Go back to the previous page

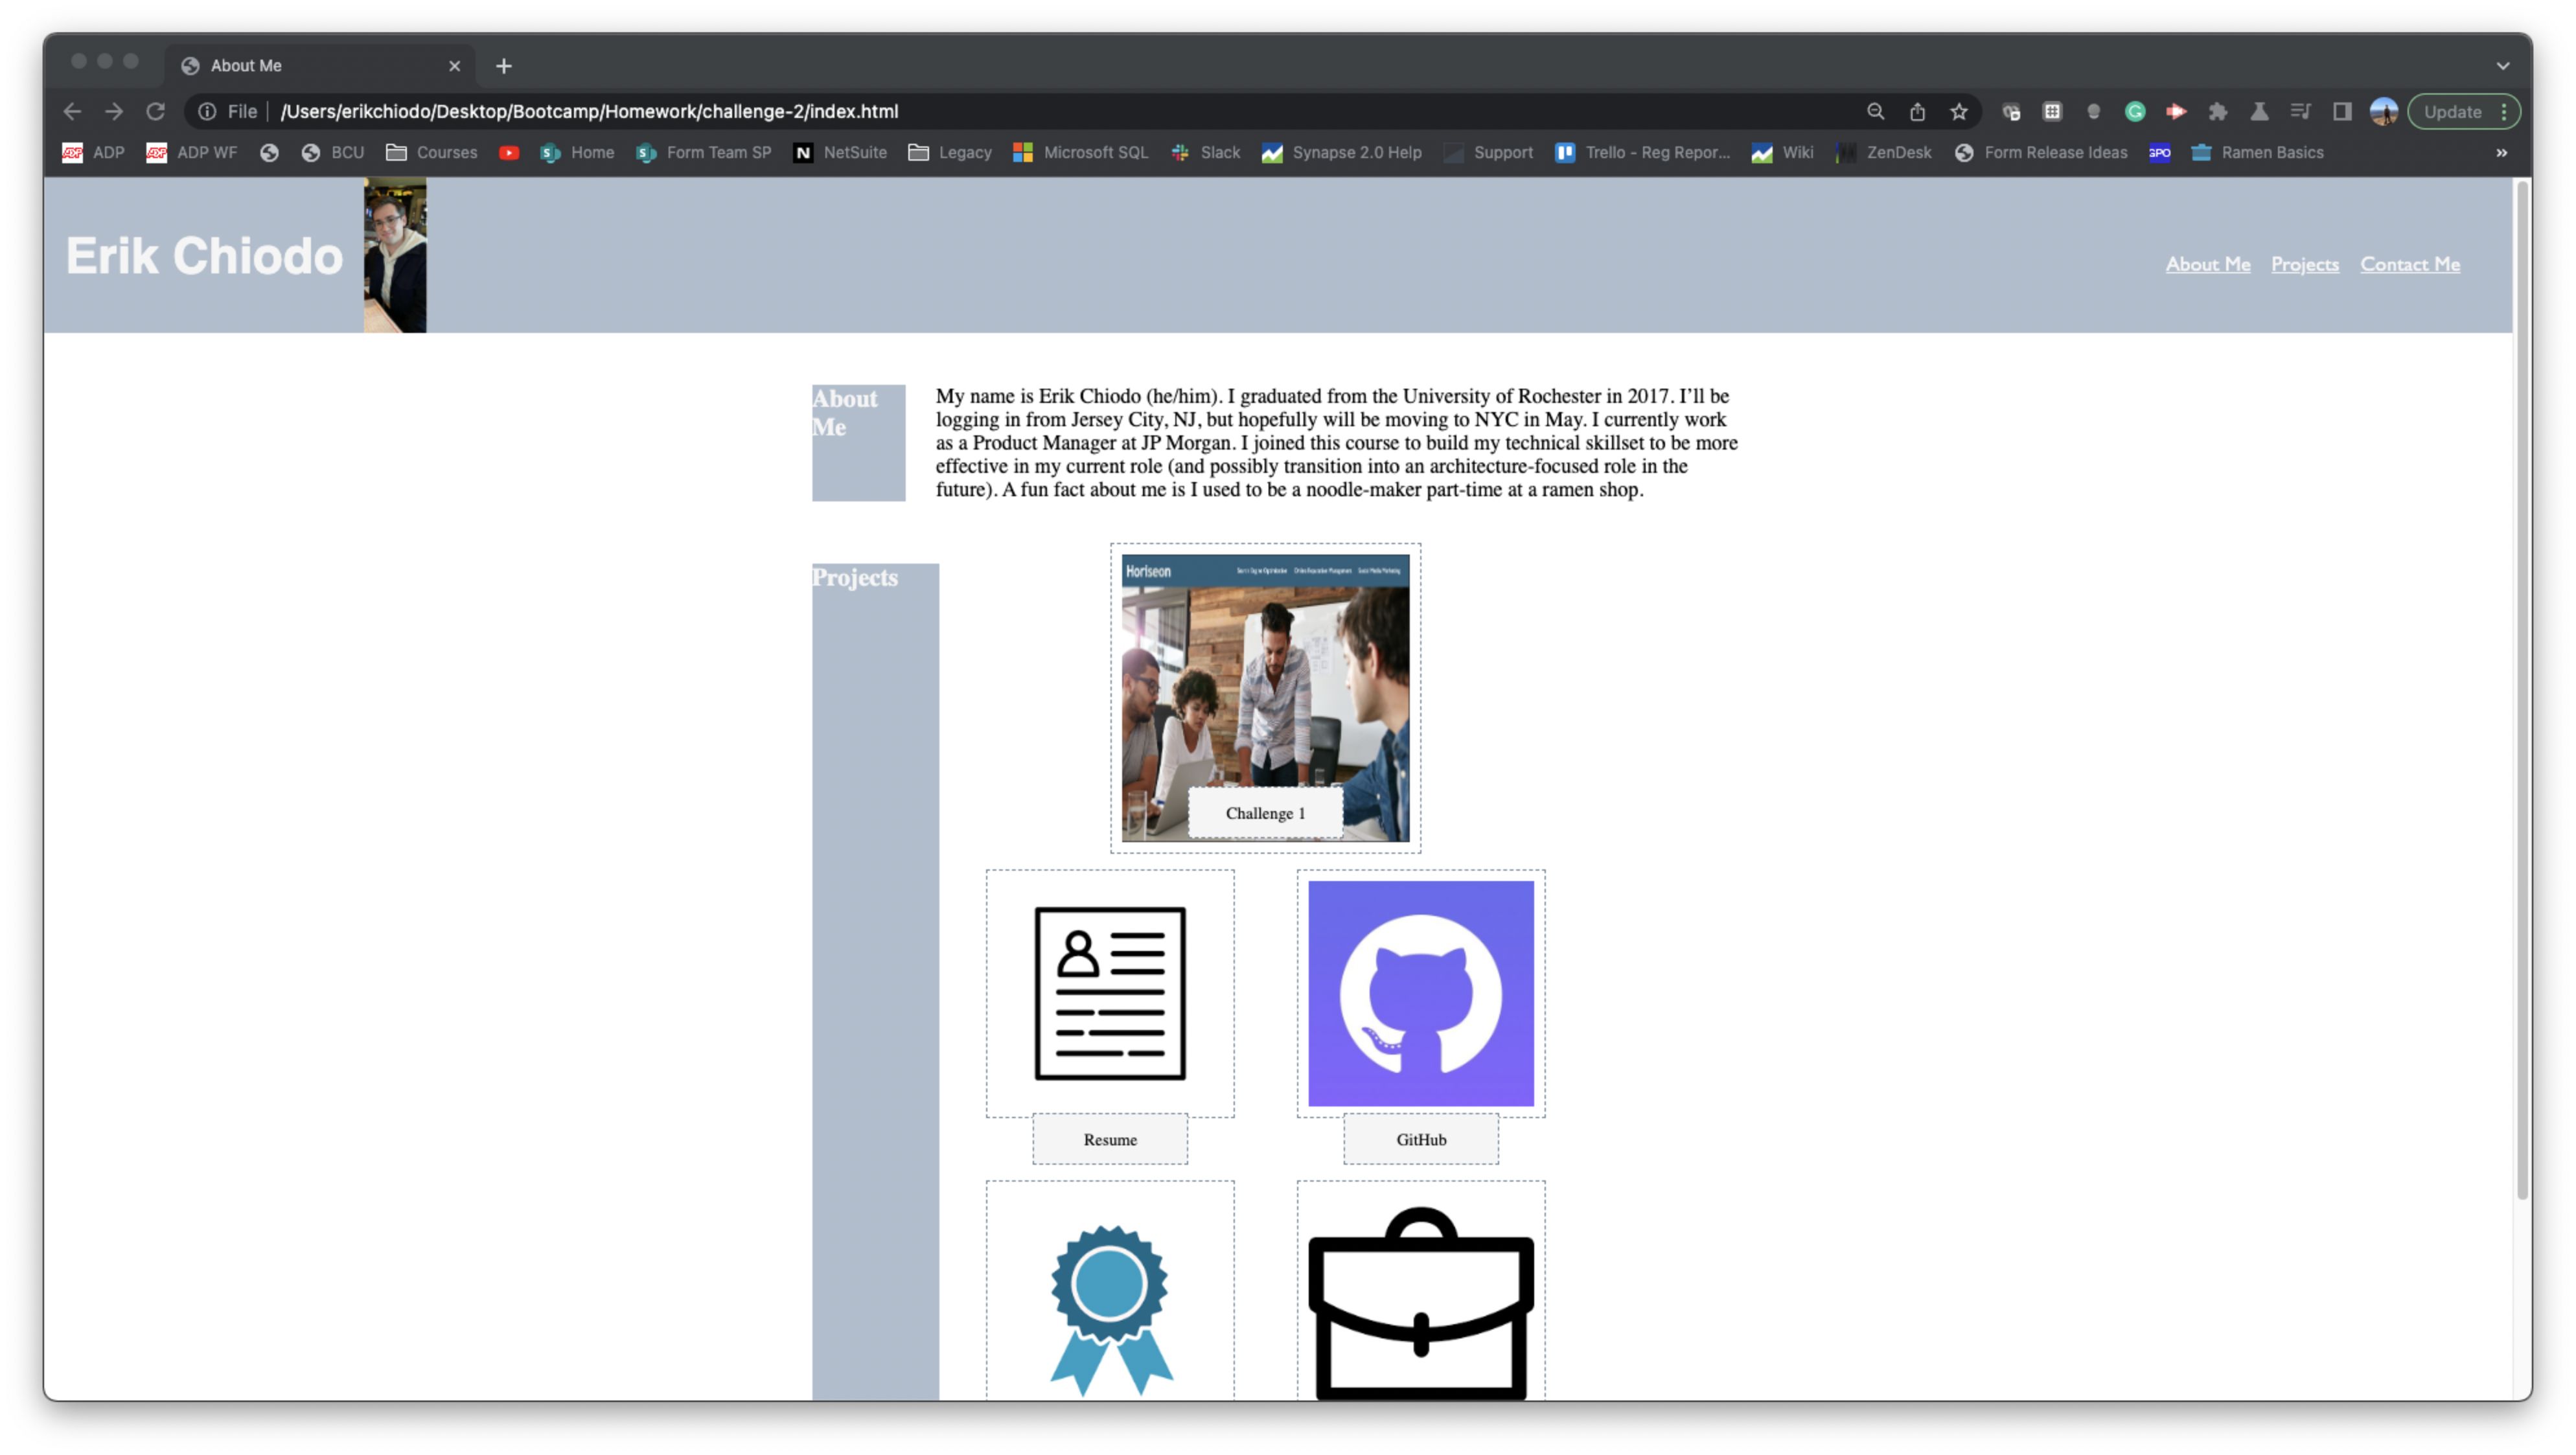pos(72,111)
